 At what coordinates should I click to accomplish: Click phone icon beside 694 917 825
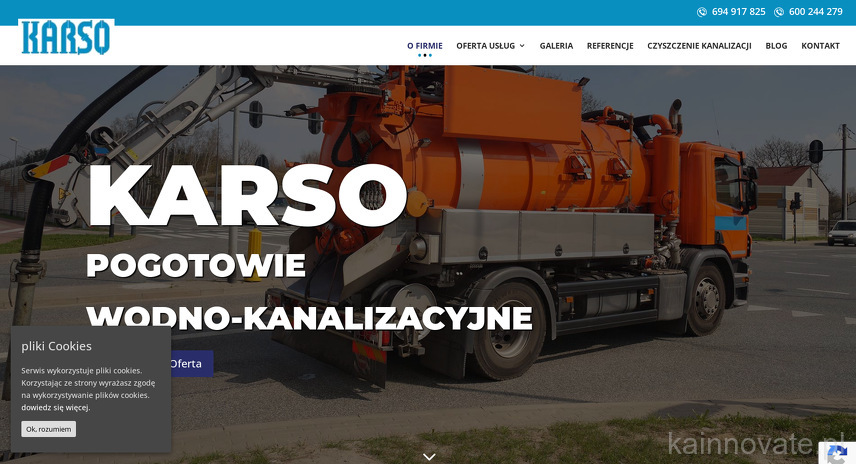tap(702, 12)
